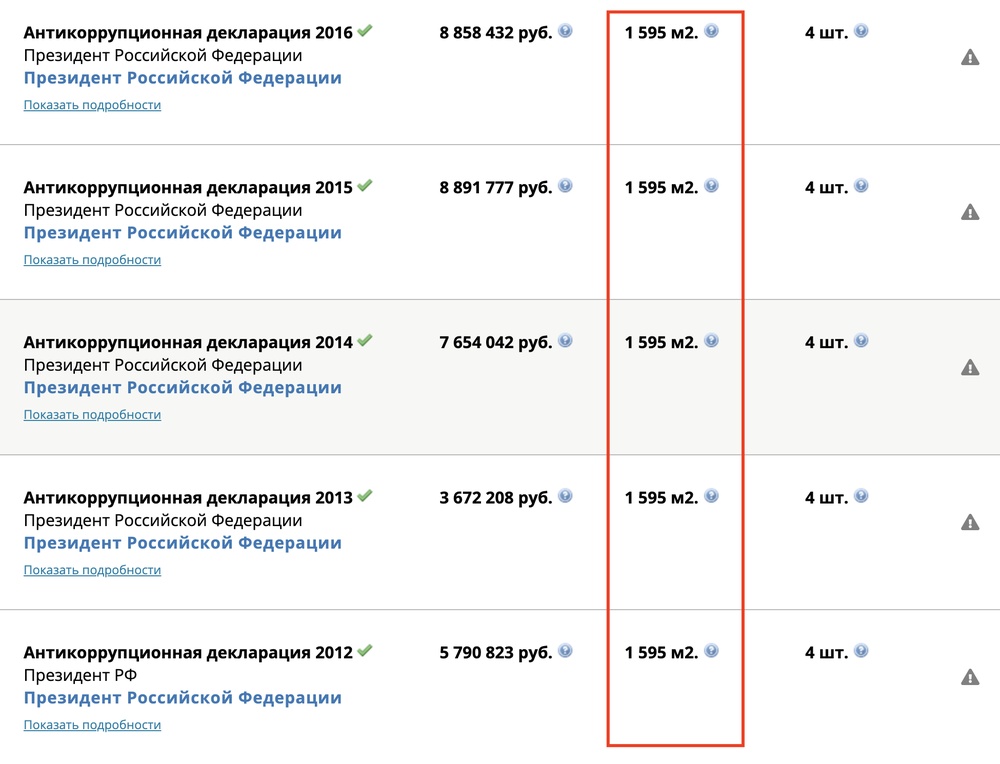Click green checkmark next to 2013 declaration
This screenshot has width=1000, height=764.
[365, 496]
